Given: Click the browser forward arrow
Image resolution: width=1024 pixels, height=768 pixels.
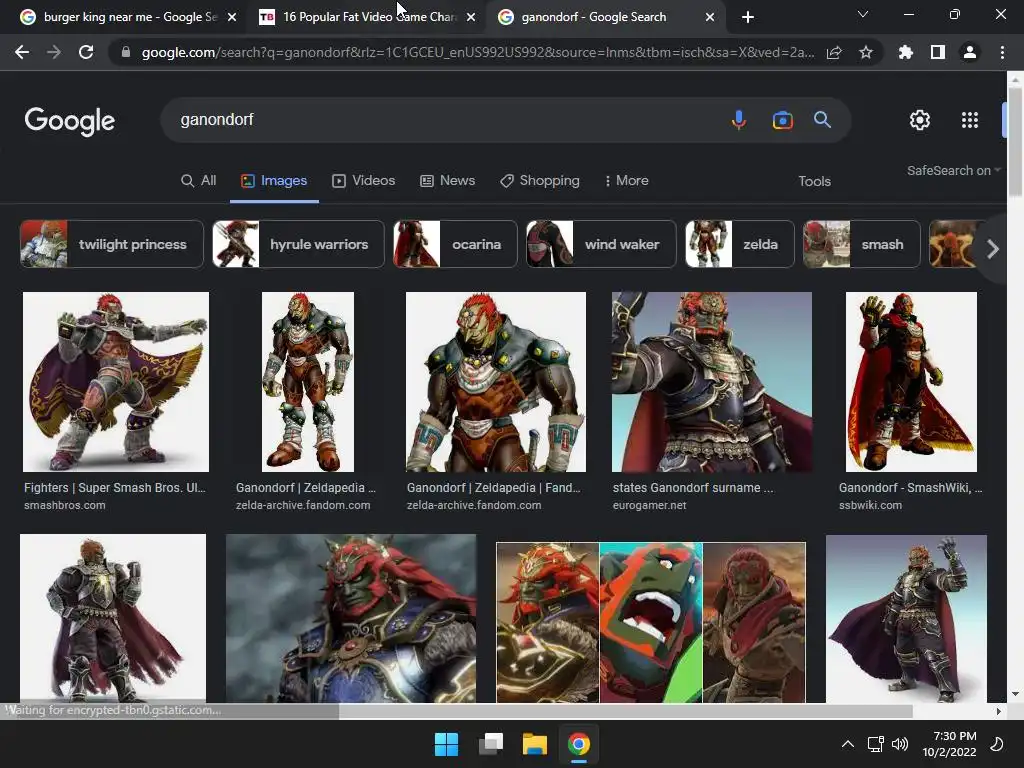Looking at the screenshot, I should tap(54, 52).
